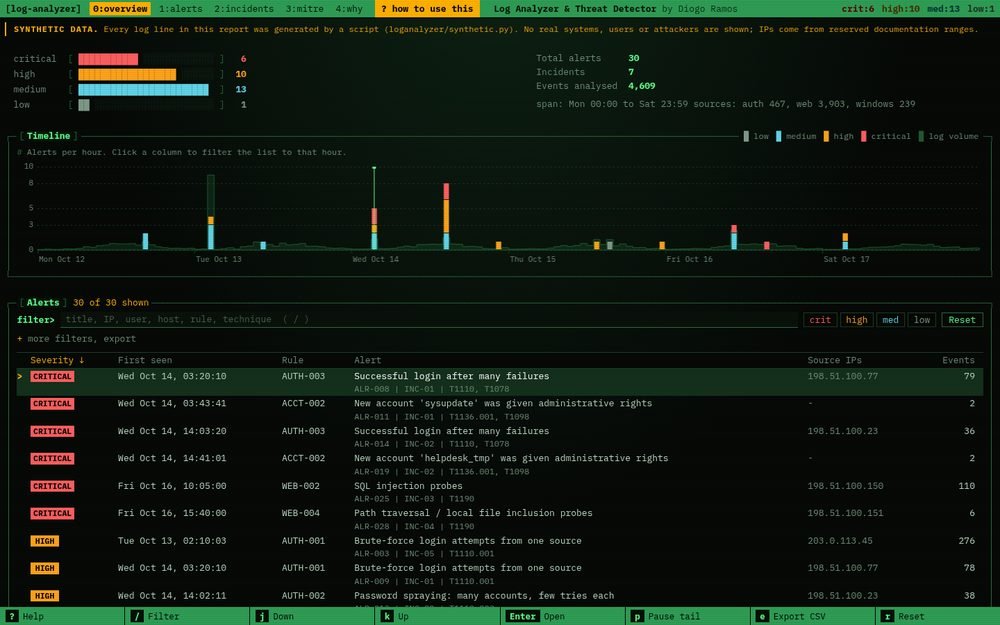This screenshot has width=1000, height=625.
Task: Sort by the Severity column header
Action: (x=57, y=360)
